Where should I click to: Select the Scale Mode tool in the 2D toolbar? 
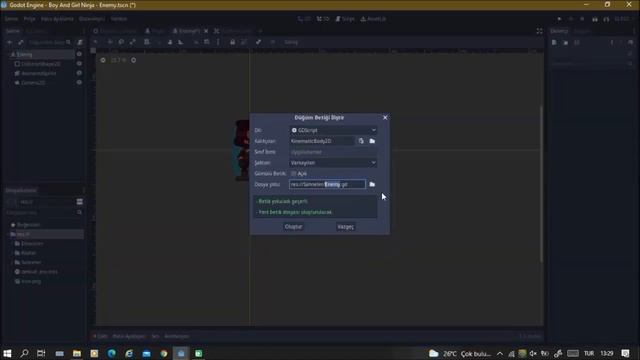133,42
